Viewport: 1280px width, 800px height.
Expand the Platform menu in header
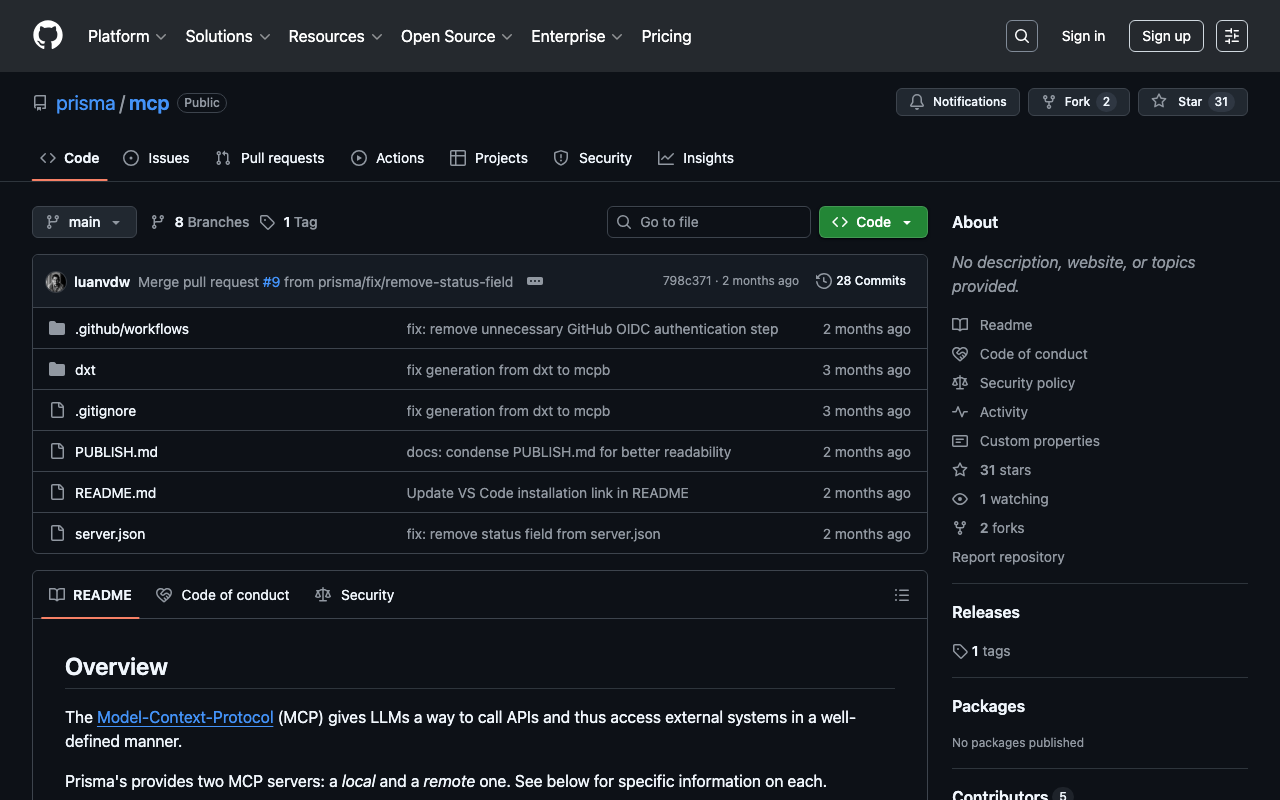[128, 36]
